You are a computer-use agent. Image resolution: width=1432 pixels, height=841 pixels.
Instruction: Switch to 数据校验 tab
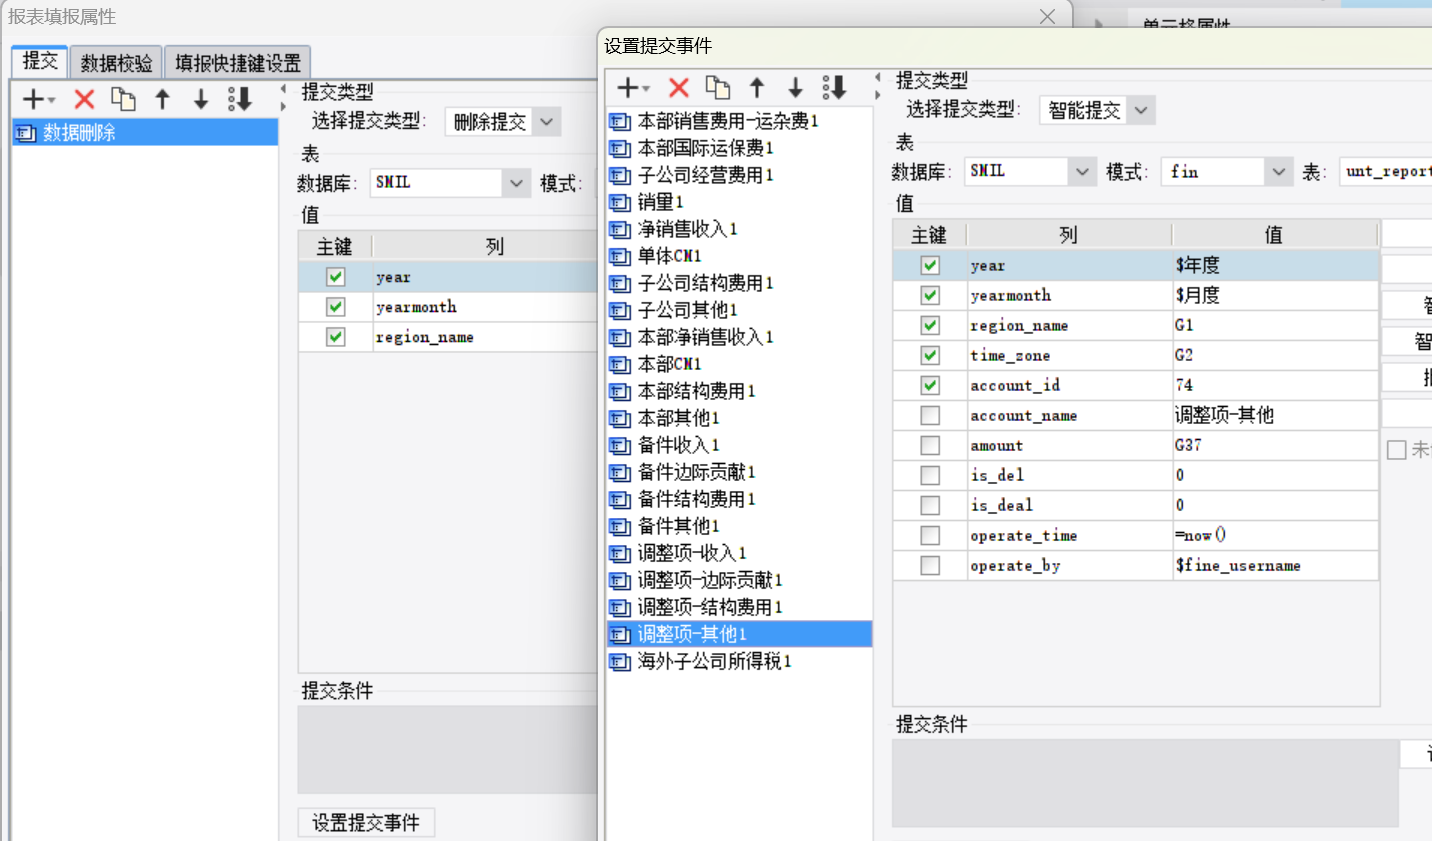click(116, 63)
